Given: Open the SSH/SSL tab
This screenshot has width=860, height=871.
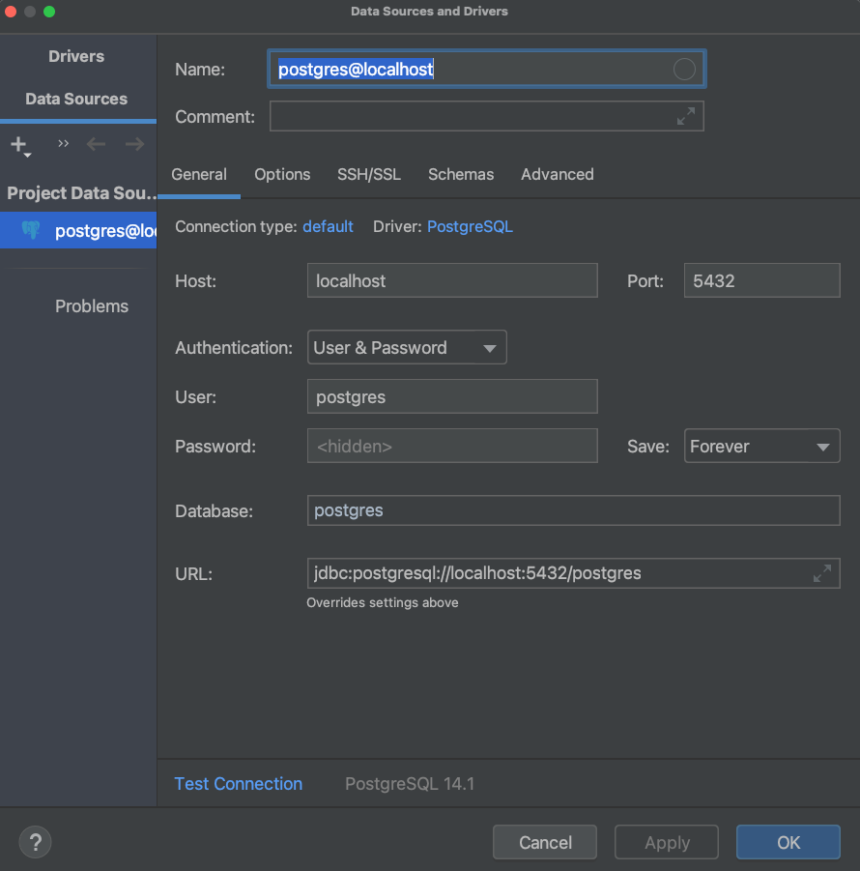Looking at the screenshot, I should coord(369,174).
